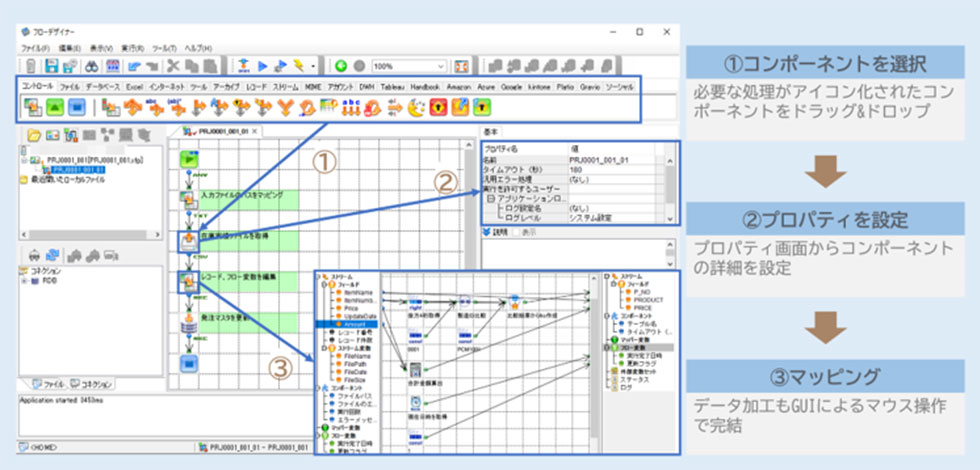Image resolution: width=980 pixels, height=470 pixels.
Task: Switch to the データベース component tab
Action: point(102,87)
